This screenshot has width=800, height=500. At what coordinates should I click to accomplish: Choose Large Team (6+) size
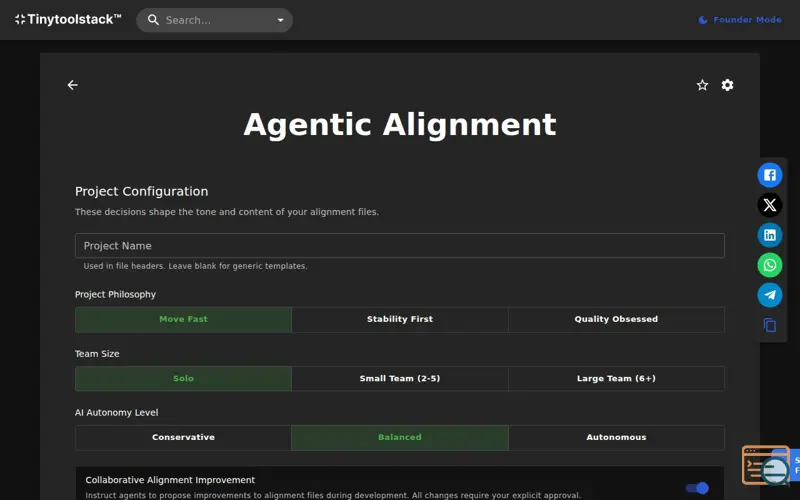coord(616,379)
